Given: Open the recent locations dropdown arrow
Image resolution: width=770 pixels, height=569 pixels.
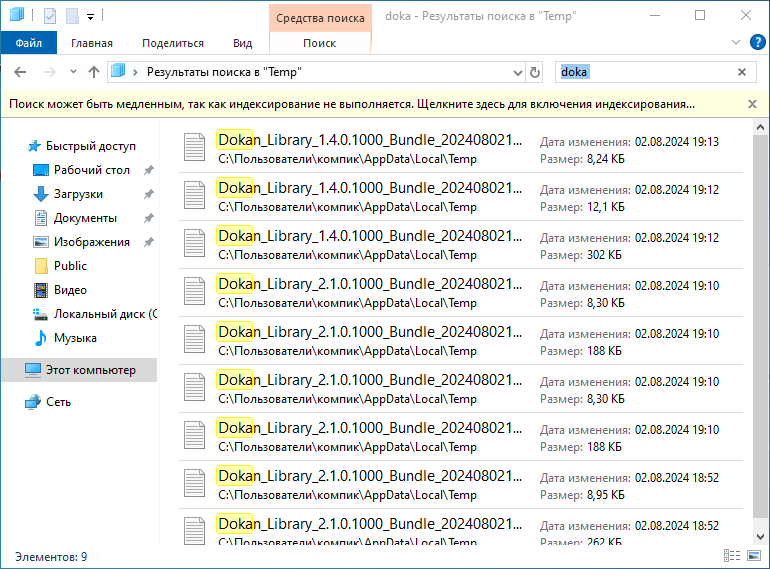Looking at the screenshot, I should tap(73, 72).
